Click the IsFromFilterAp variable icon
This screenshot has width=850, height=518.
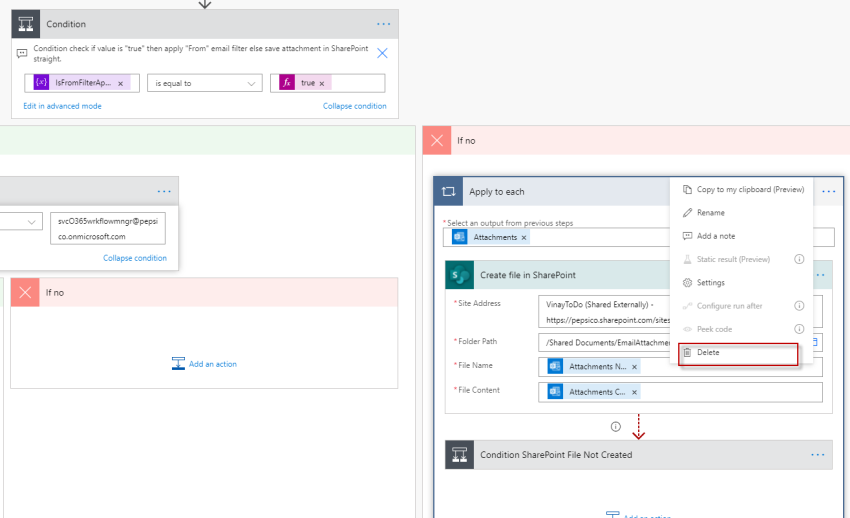click(41, 82)
